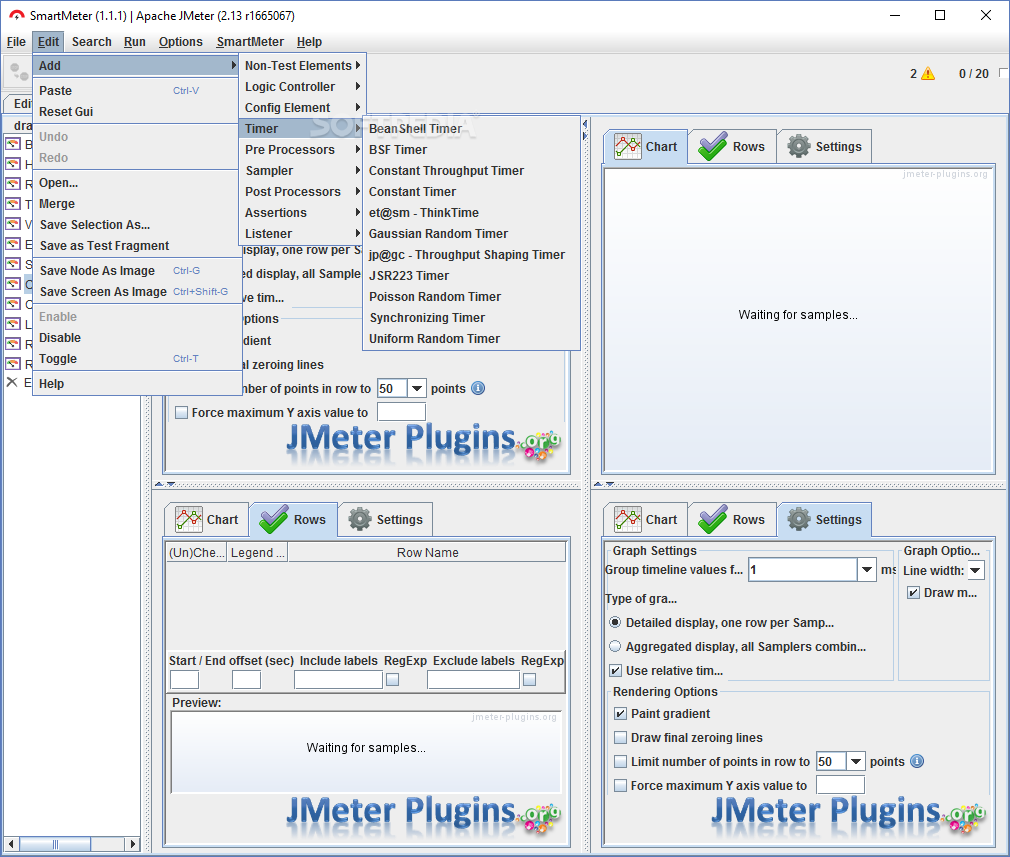Expand the Config Element submenu
1010x857 pixels.
pos(302,108)
